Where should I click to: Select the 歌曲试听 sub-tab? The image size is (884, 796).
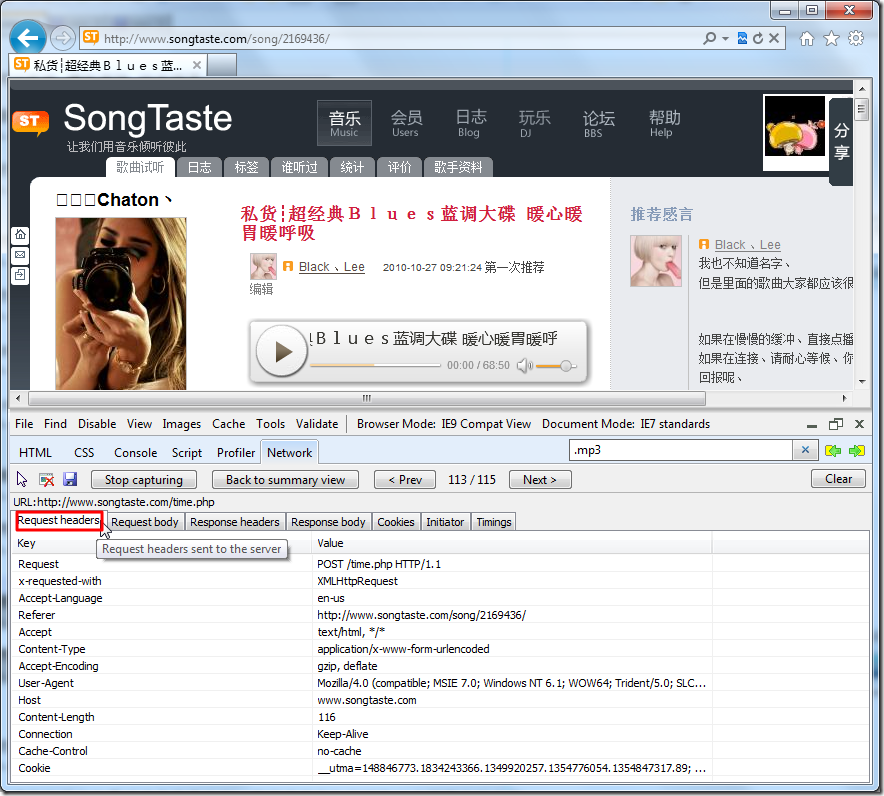pos(140,167)
